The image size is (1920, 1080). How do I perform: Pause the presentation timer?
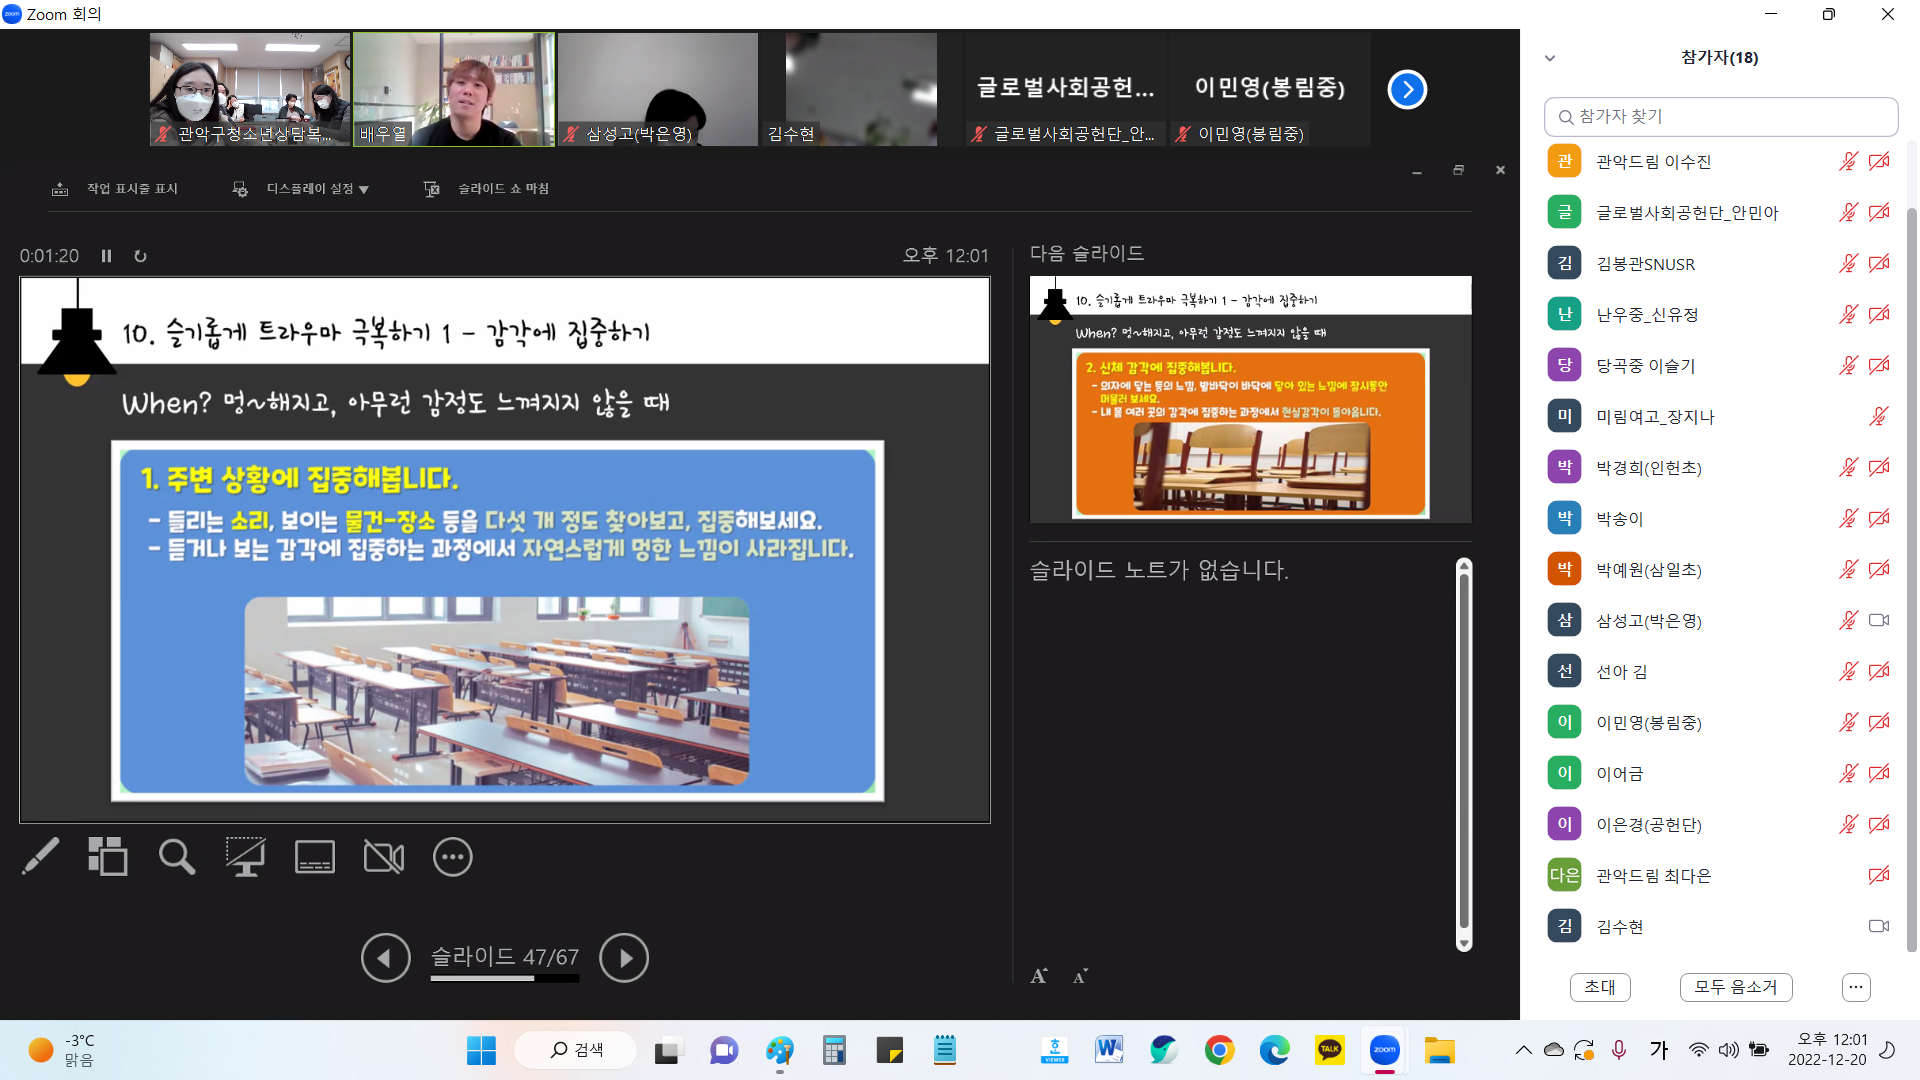pos(106,256)
